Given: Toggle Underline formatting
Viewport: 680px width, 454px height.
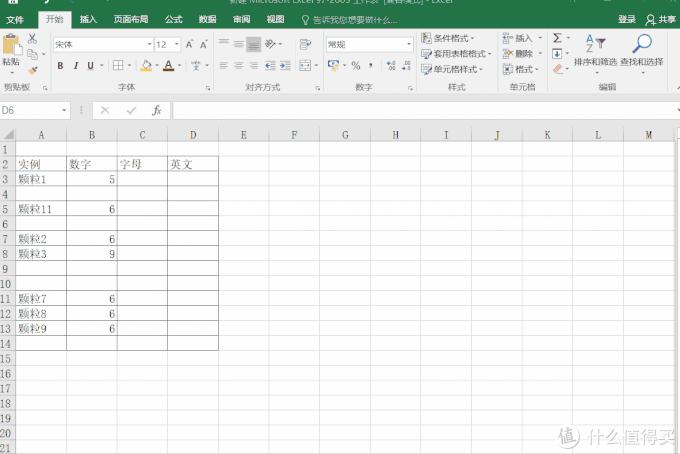Looking at the screenshot, I should pos(90,65).
